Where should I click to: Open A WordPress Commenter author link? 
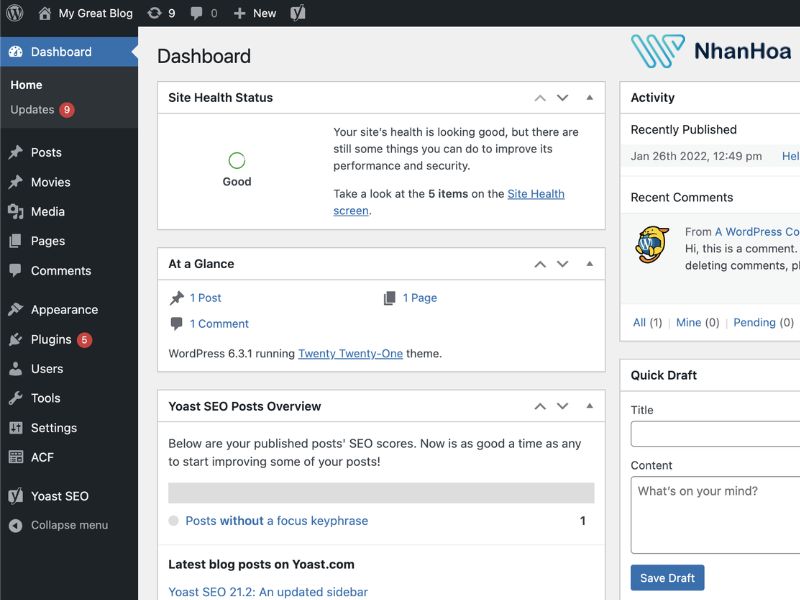point(757,232)
